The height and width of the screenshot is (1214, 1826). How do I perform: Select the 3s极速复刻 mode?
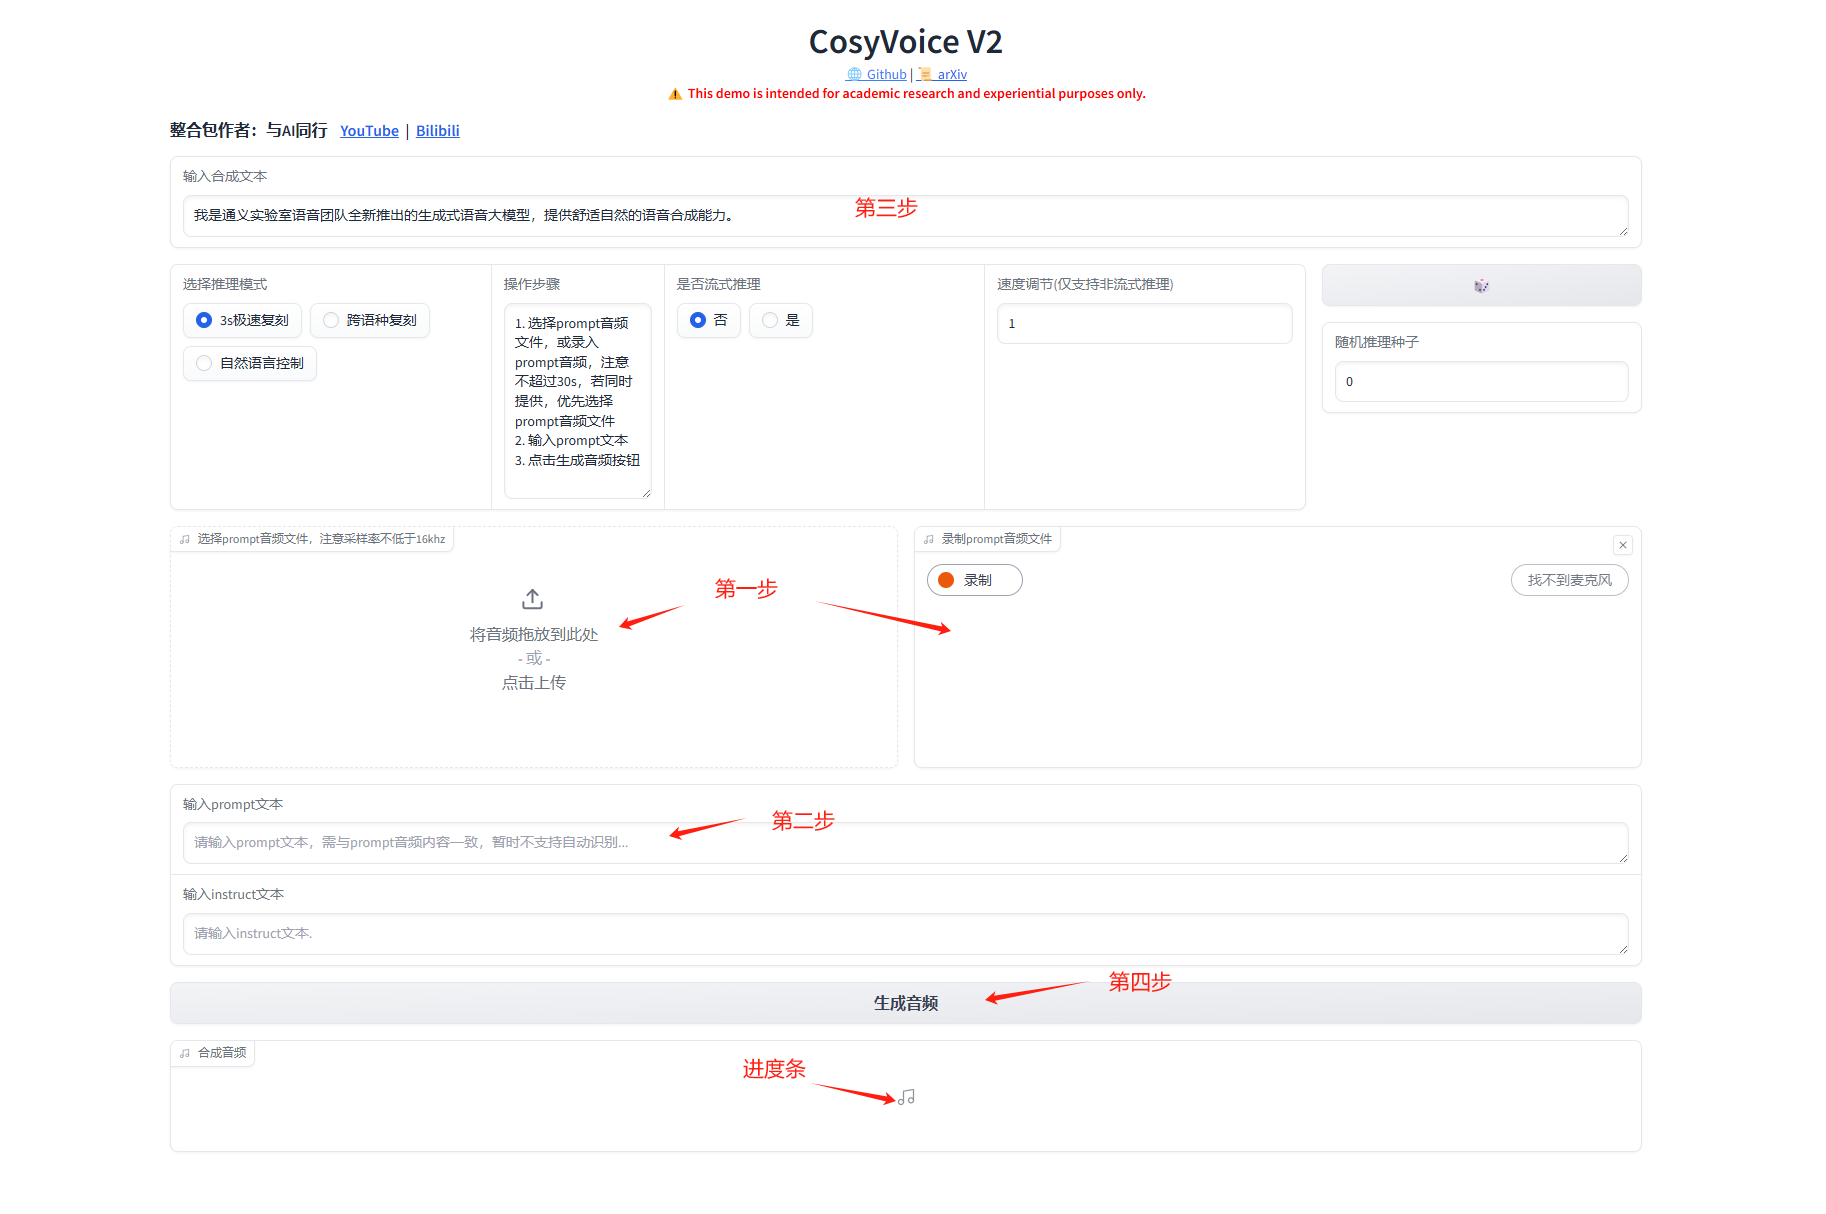243,320
